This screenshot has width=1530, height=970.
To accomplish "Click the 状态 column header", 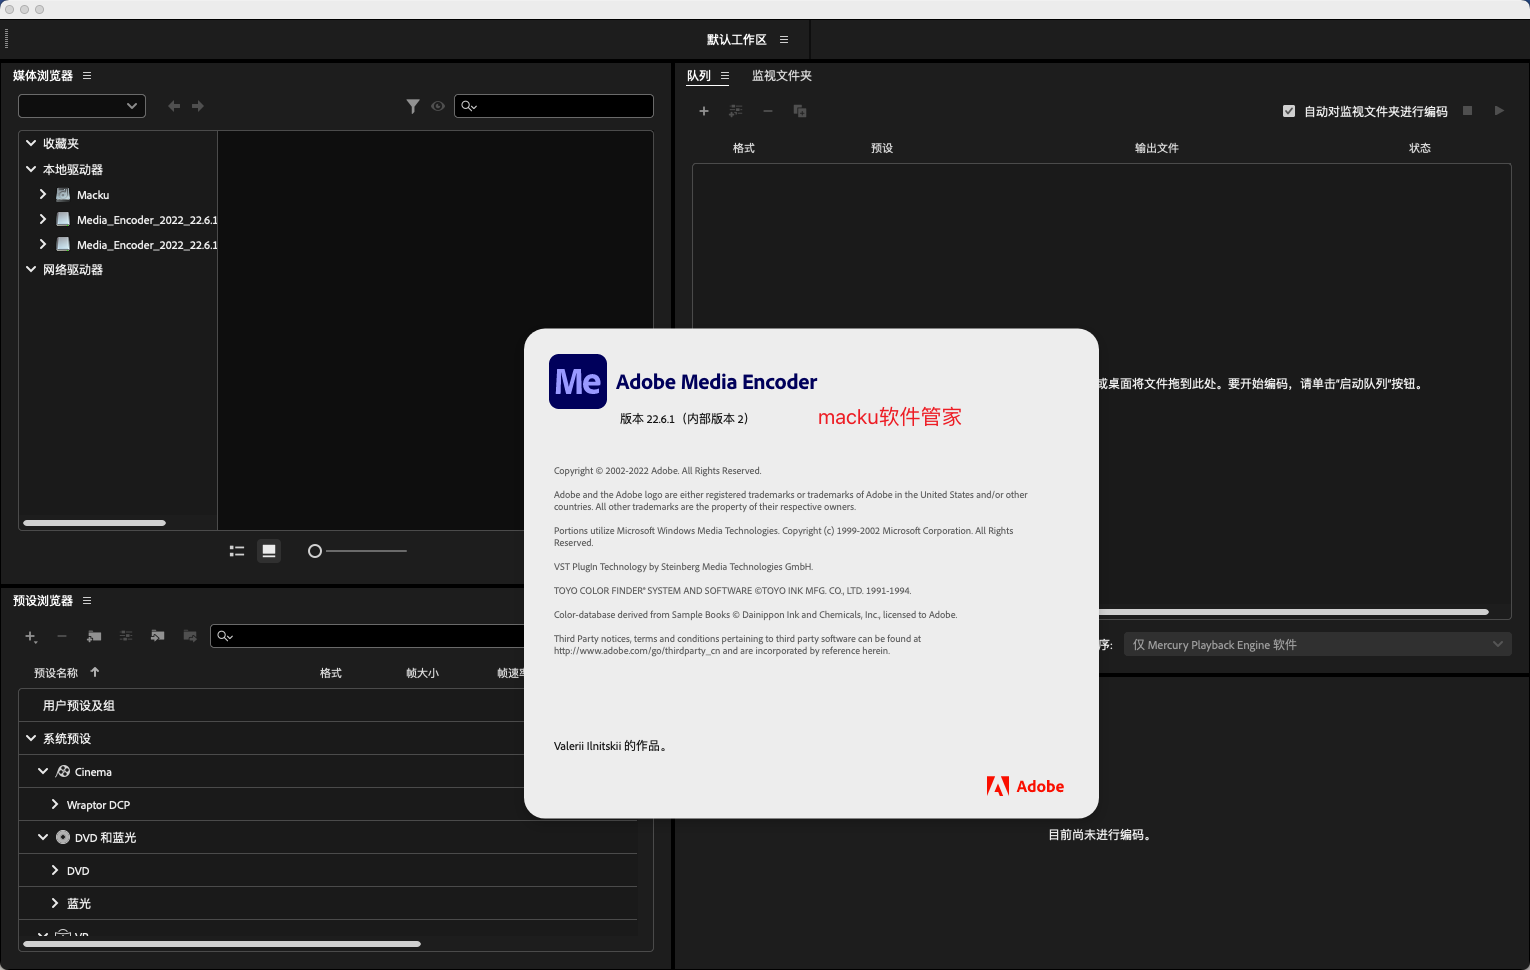I will click(1420, 148).
